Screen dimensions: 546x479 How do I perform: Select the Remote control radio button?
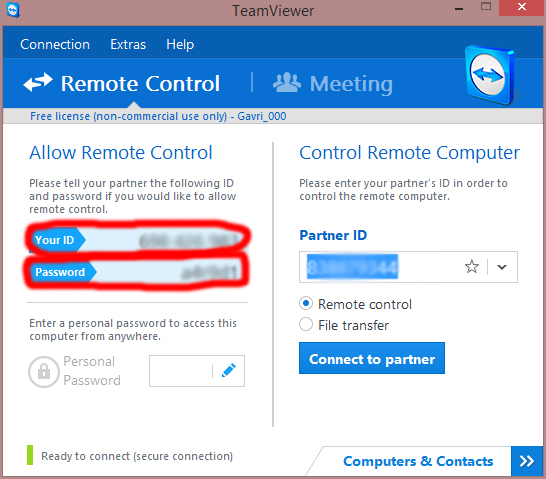(306, 304)
